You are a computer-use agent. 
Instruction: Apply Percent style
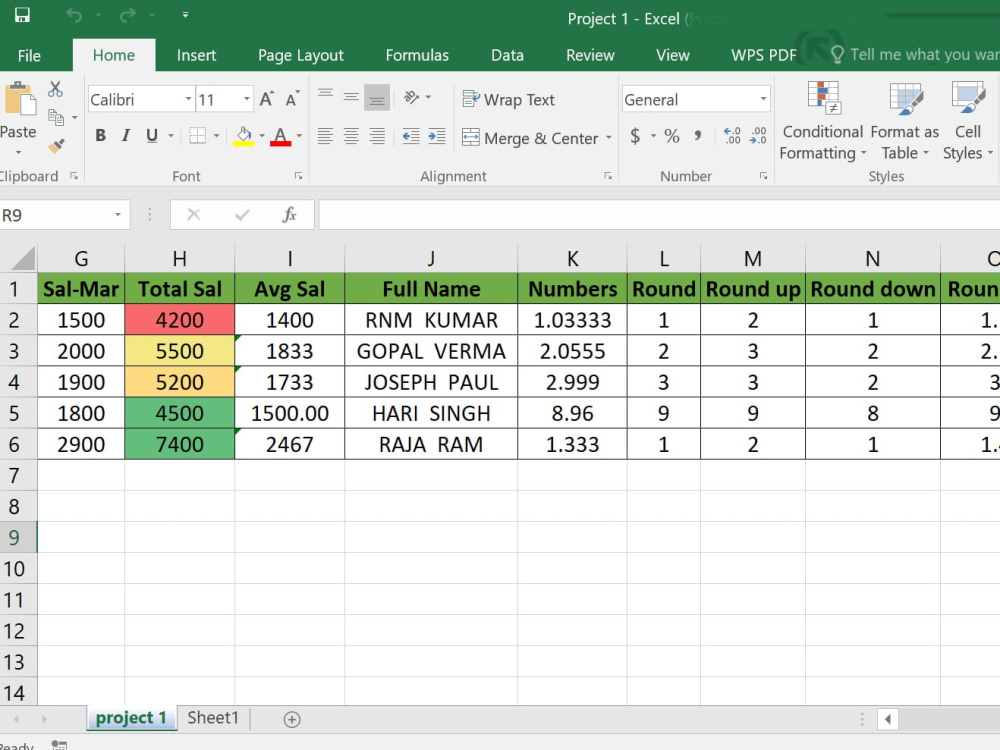(x=672, y=136)
